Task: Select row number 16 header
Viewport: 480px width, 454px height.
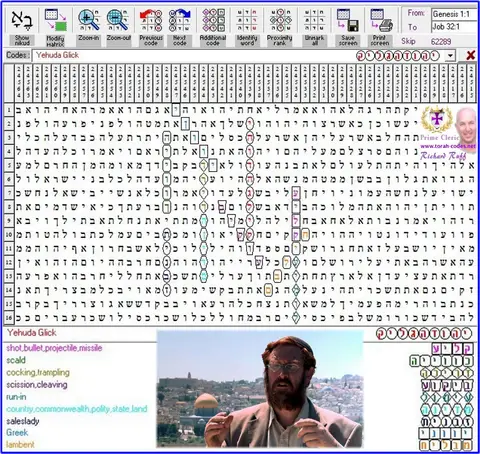Action: [x=9, y=318]
